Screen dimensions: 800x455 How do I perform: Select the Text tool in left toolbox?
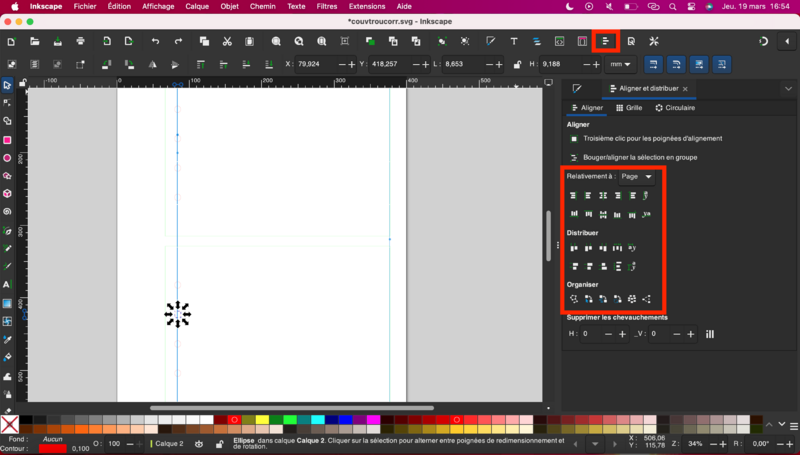7,284
